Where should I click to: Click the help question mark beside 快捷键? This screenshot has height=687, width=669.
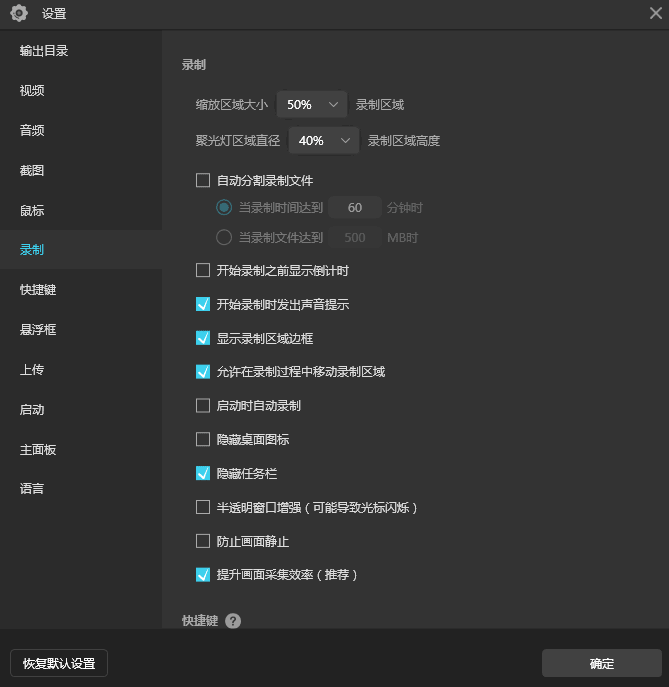[x=233, y=621]
